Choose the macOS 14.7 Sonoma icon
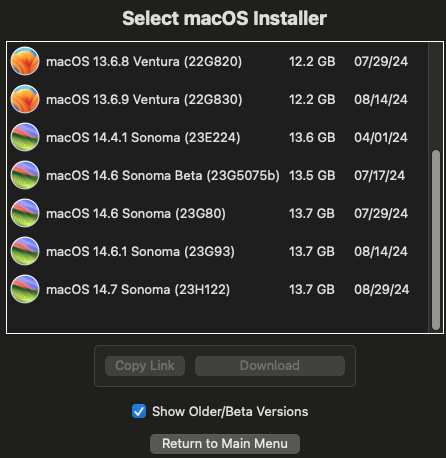Screen dimensions: 446x458 [25, 289]
